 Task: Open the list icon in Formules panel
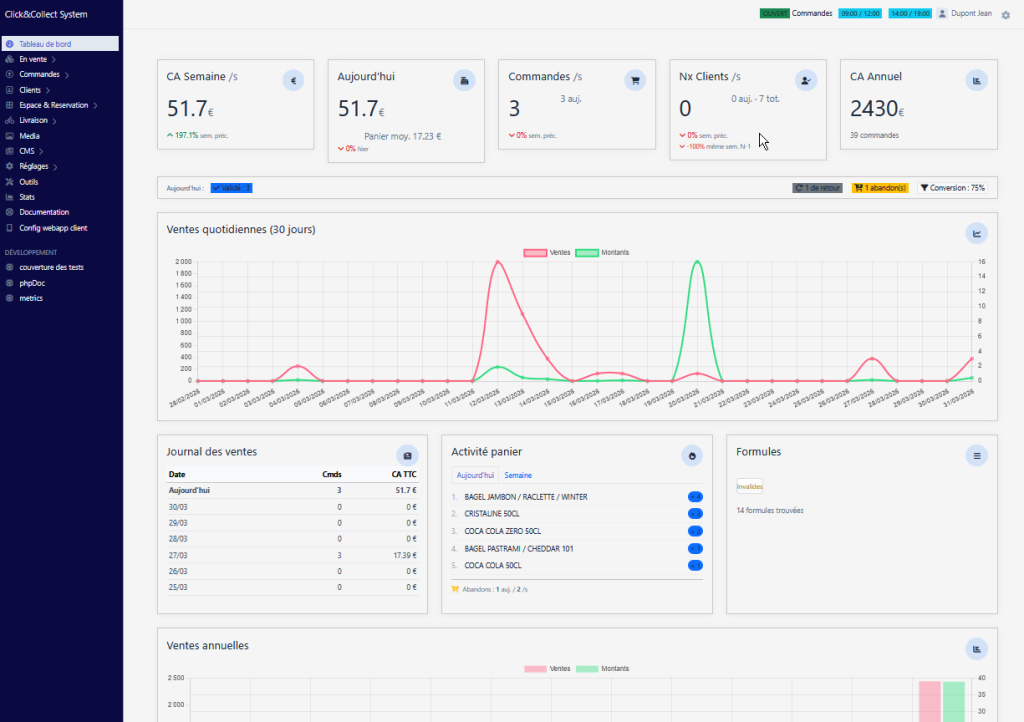(976, 455)
